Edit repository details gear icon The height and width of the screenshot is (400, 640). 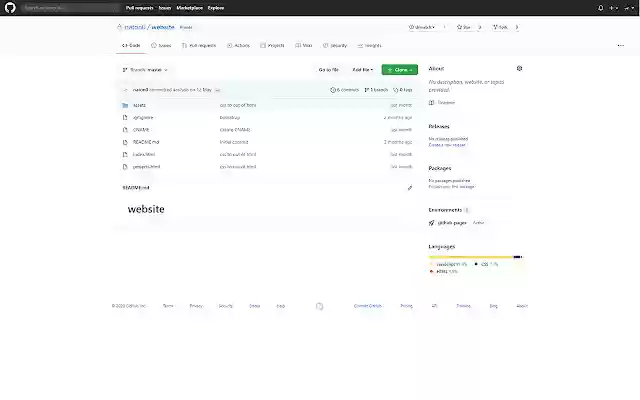pos(519,69)
